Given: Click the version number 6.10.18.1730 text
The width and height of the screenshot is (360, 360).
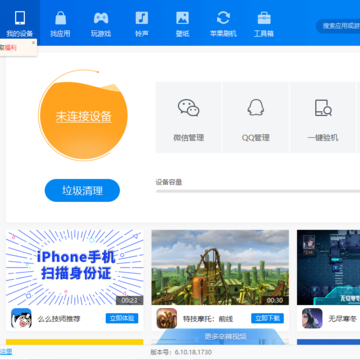Looking at the screenshot, I should coord(193,352).
